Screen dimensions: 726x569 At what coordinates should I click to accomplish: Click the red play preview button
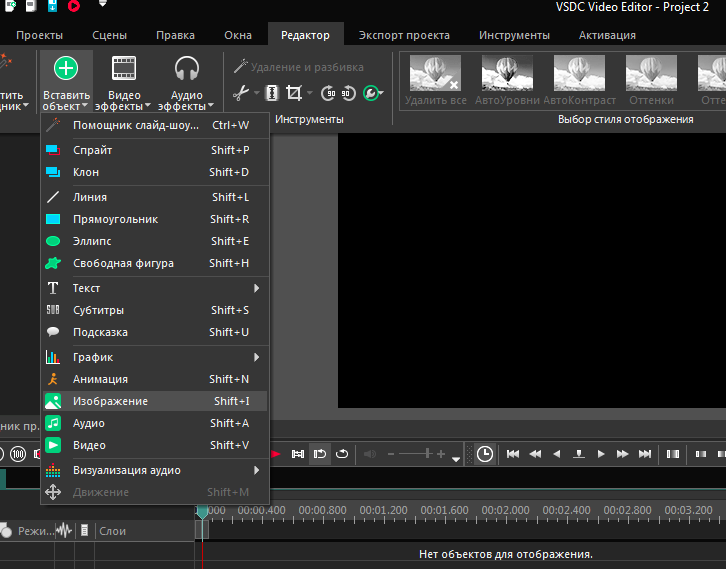275,454
